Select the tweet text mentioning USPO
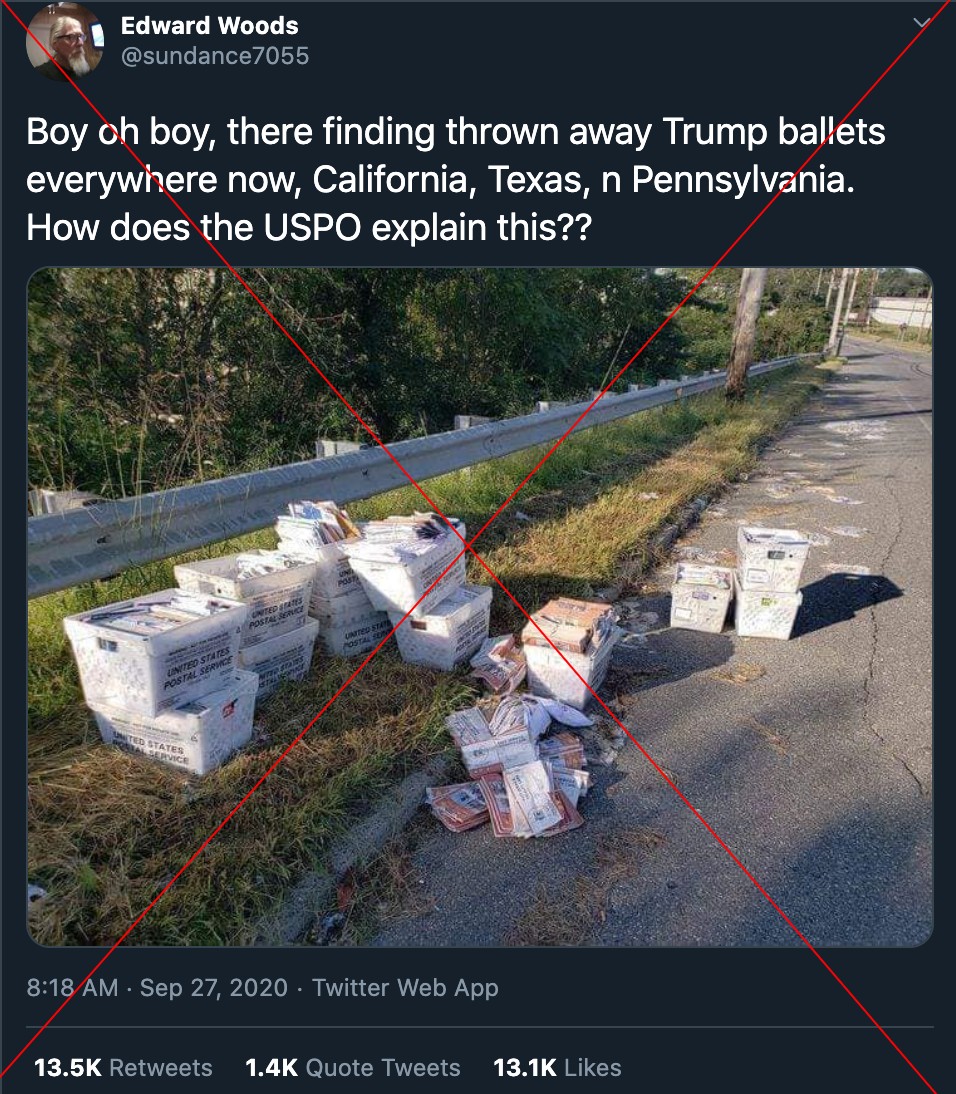Image resolution: width=956 pixels, height=1094 pixels. coord(456,179)
